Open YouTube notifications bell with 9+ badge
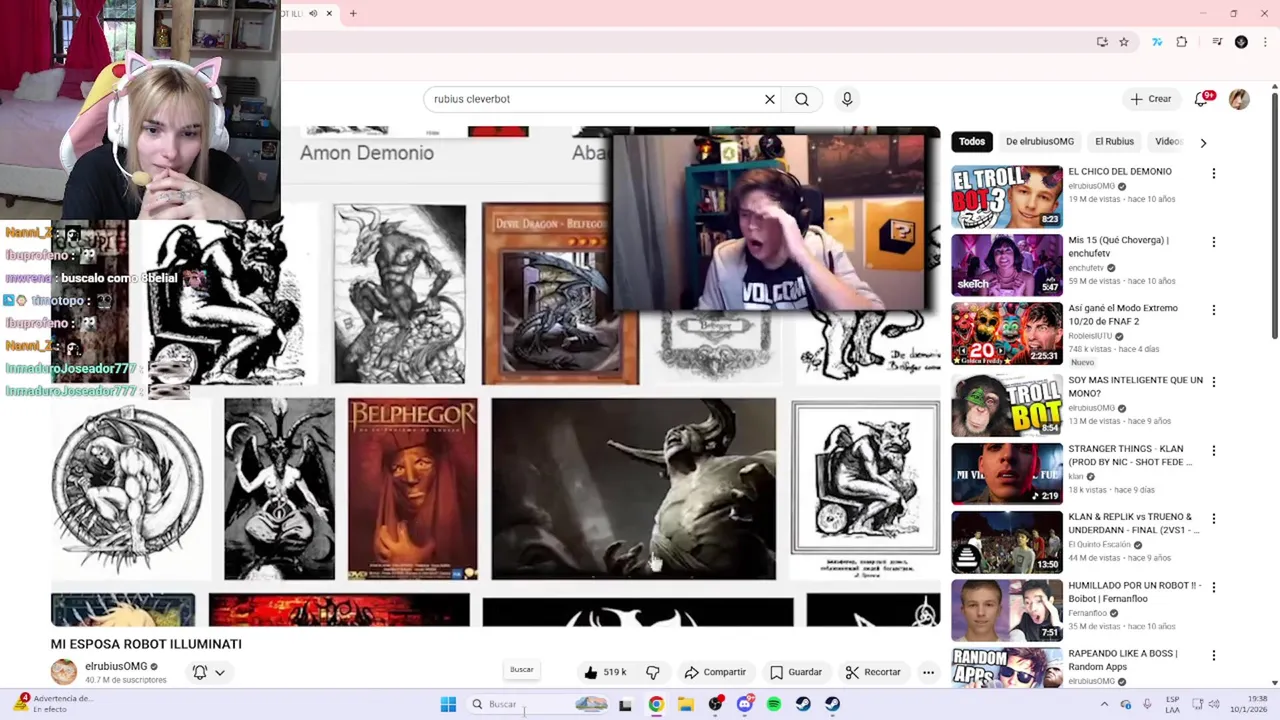This screenshot has height=720, width=1280. pos(1202,98)
